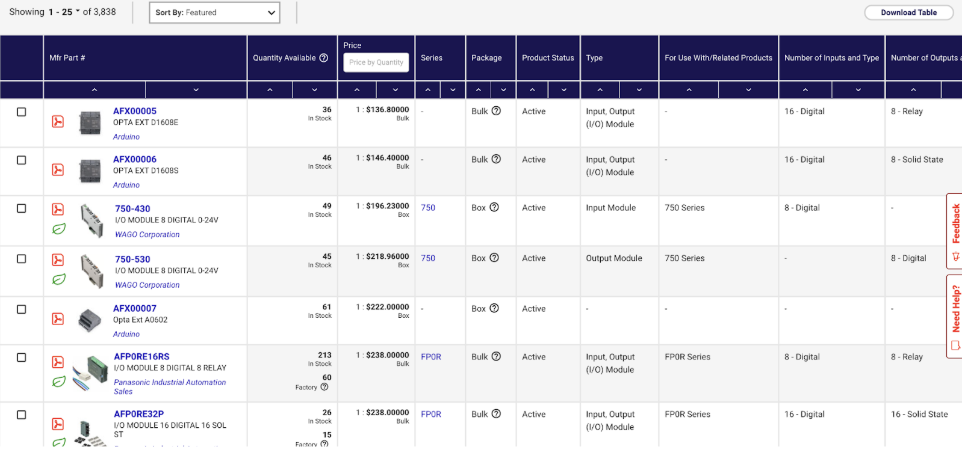Sort Mfr Part # column ascending
This screenshot has height=462, width=962.
click(x=94, y=90)
